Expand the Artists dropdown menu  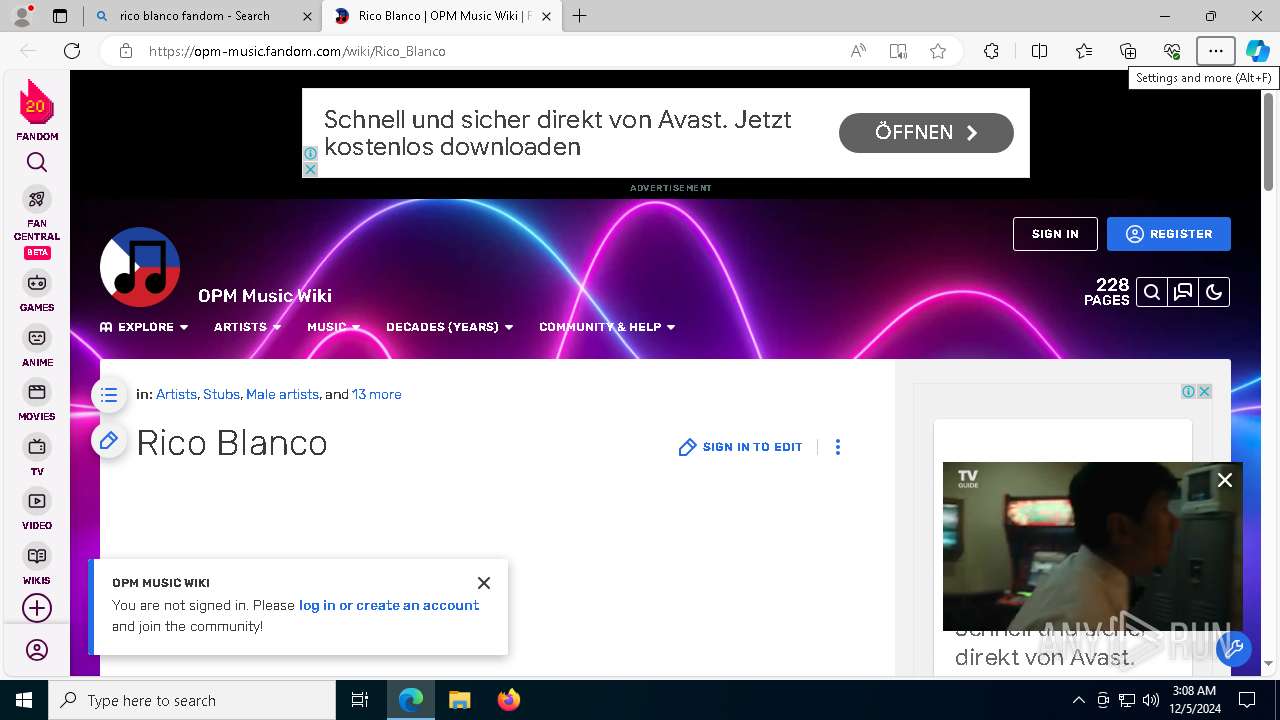[247, 327]
